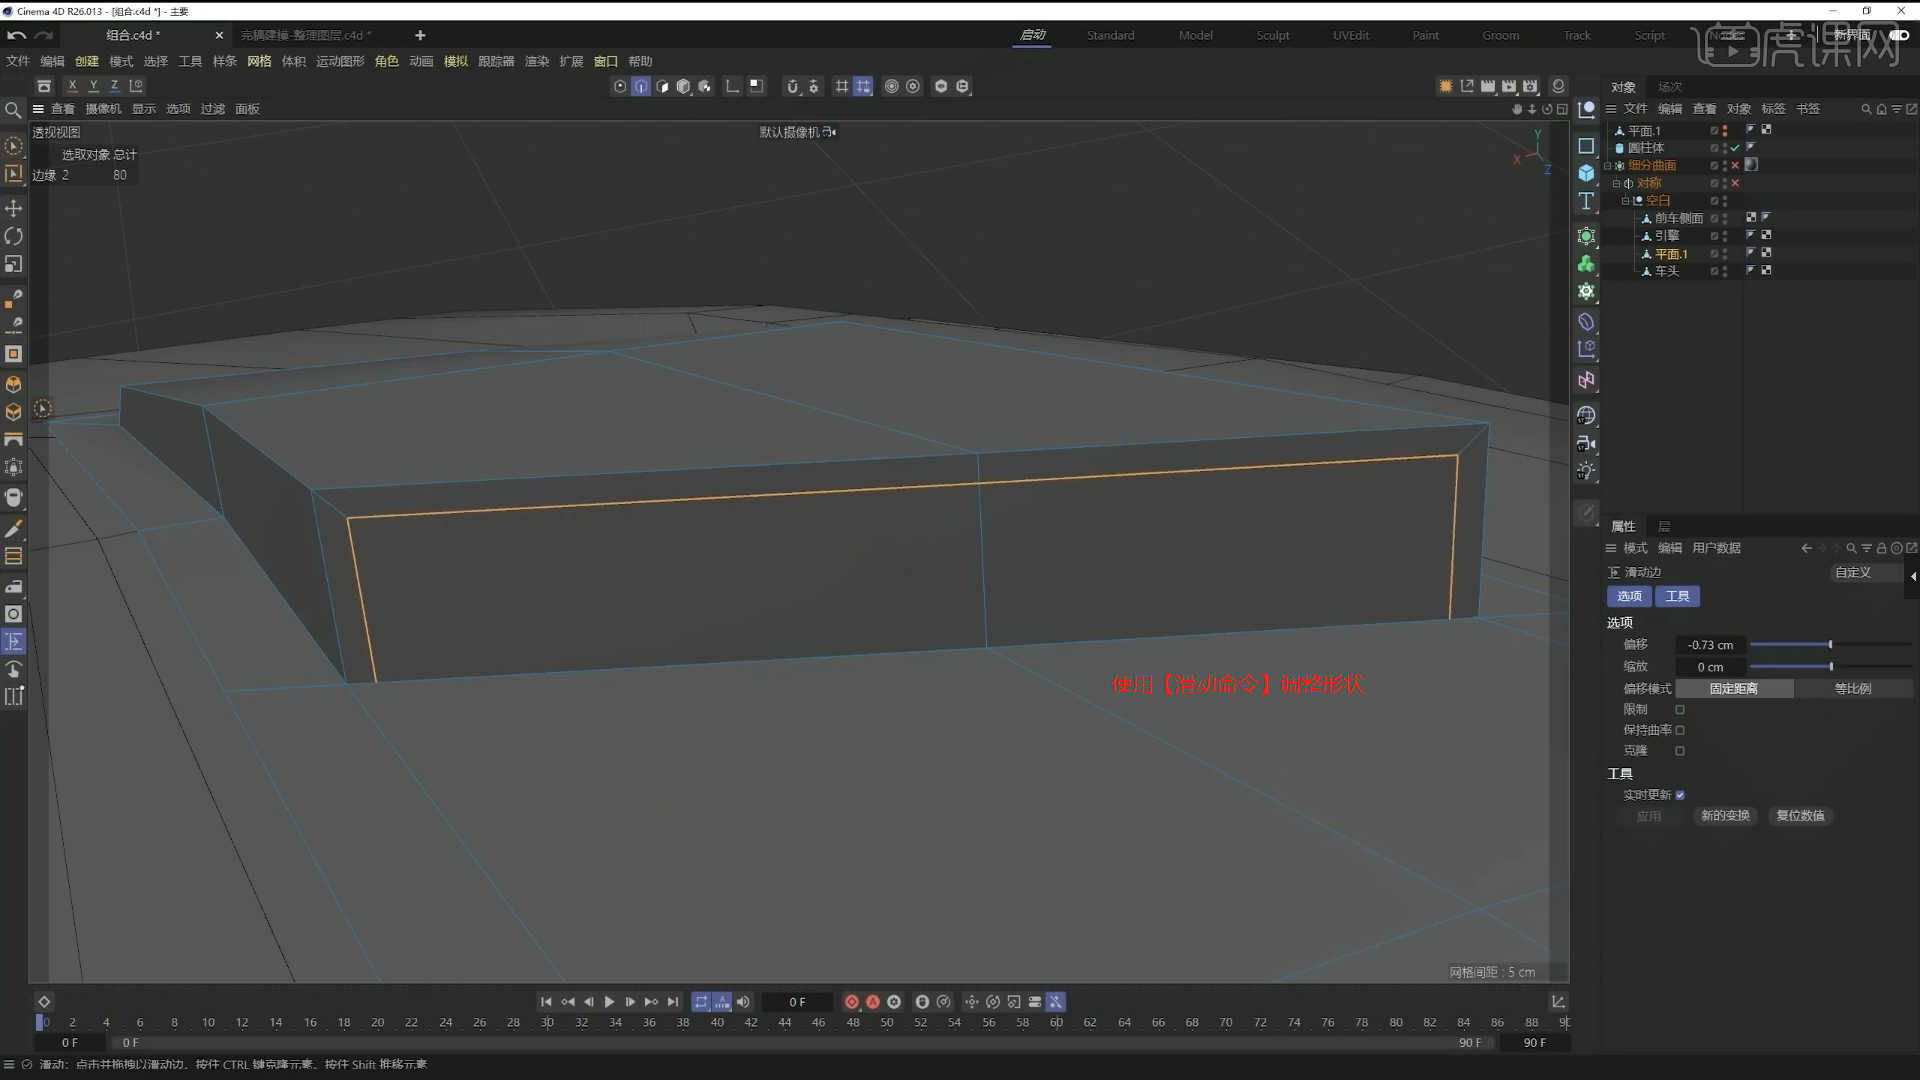Select 等比例 offset mode
The image size is (1920, 1080).
[1853, 689]
